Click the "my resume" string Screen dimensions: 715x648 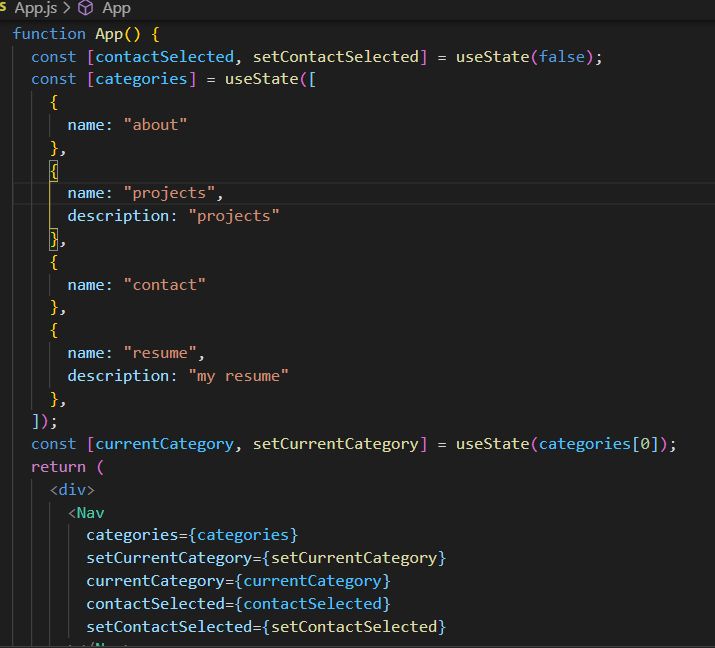pyautogui.click(x=238, y=376)
